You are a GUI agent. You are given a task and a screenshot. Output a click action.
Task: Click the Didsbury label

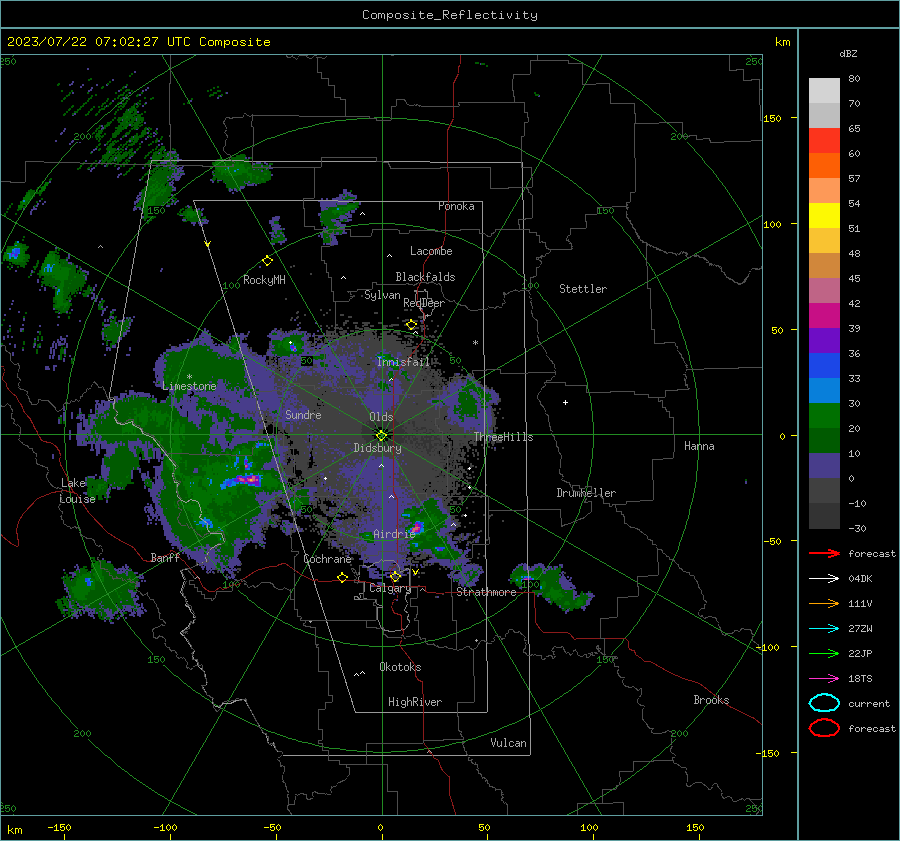click(377, 448)
